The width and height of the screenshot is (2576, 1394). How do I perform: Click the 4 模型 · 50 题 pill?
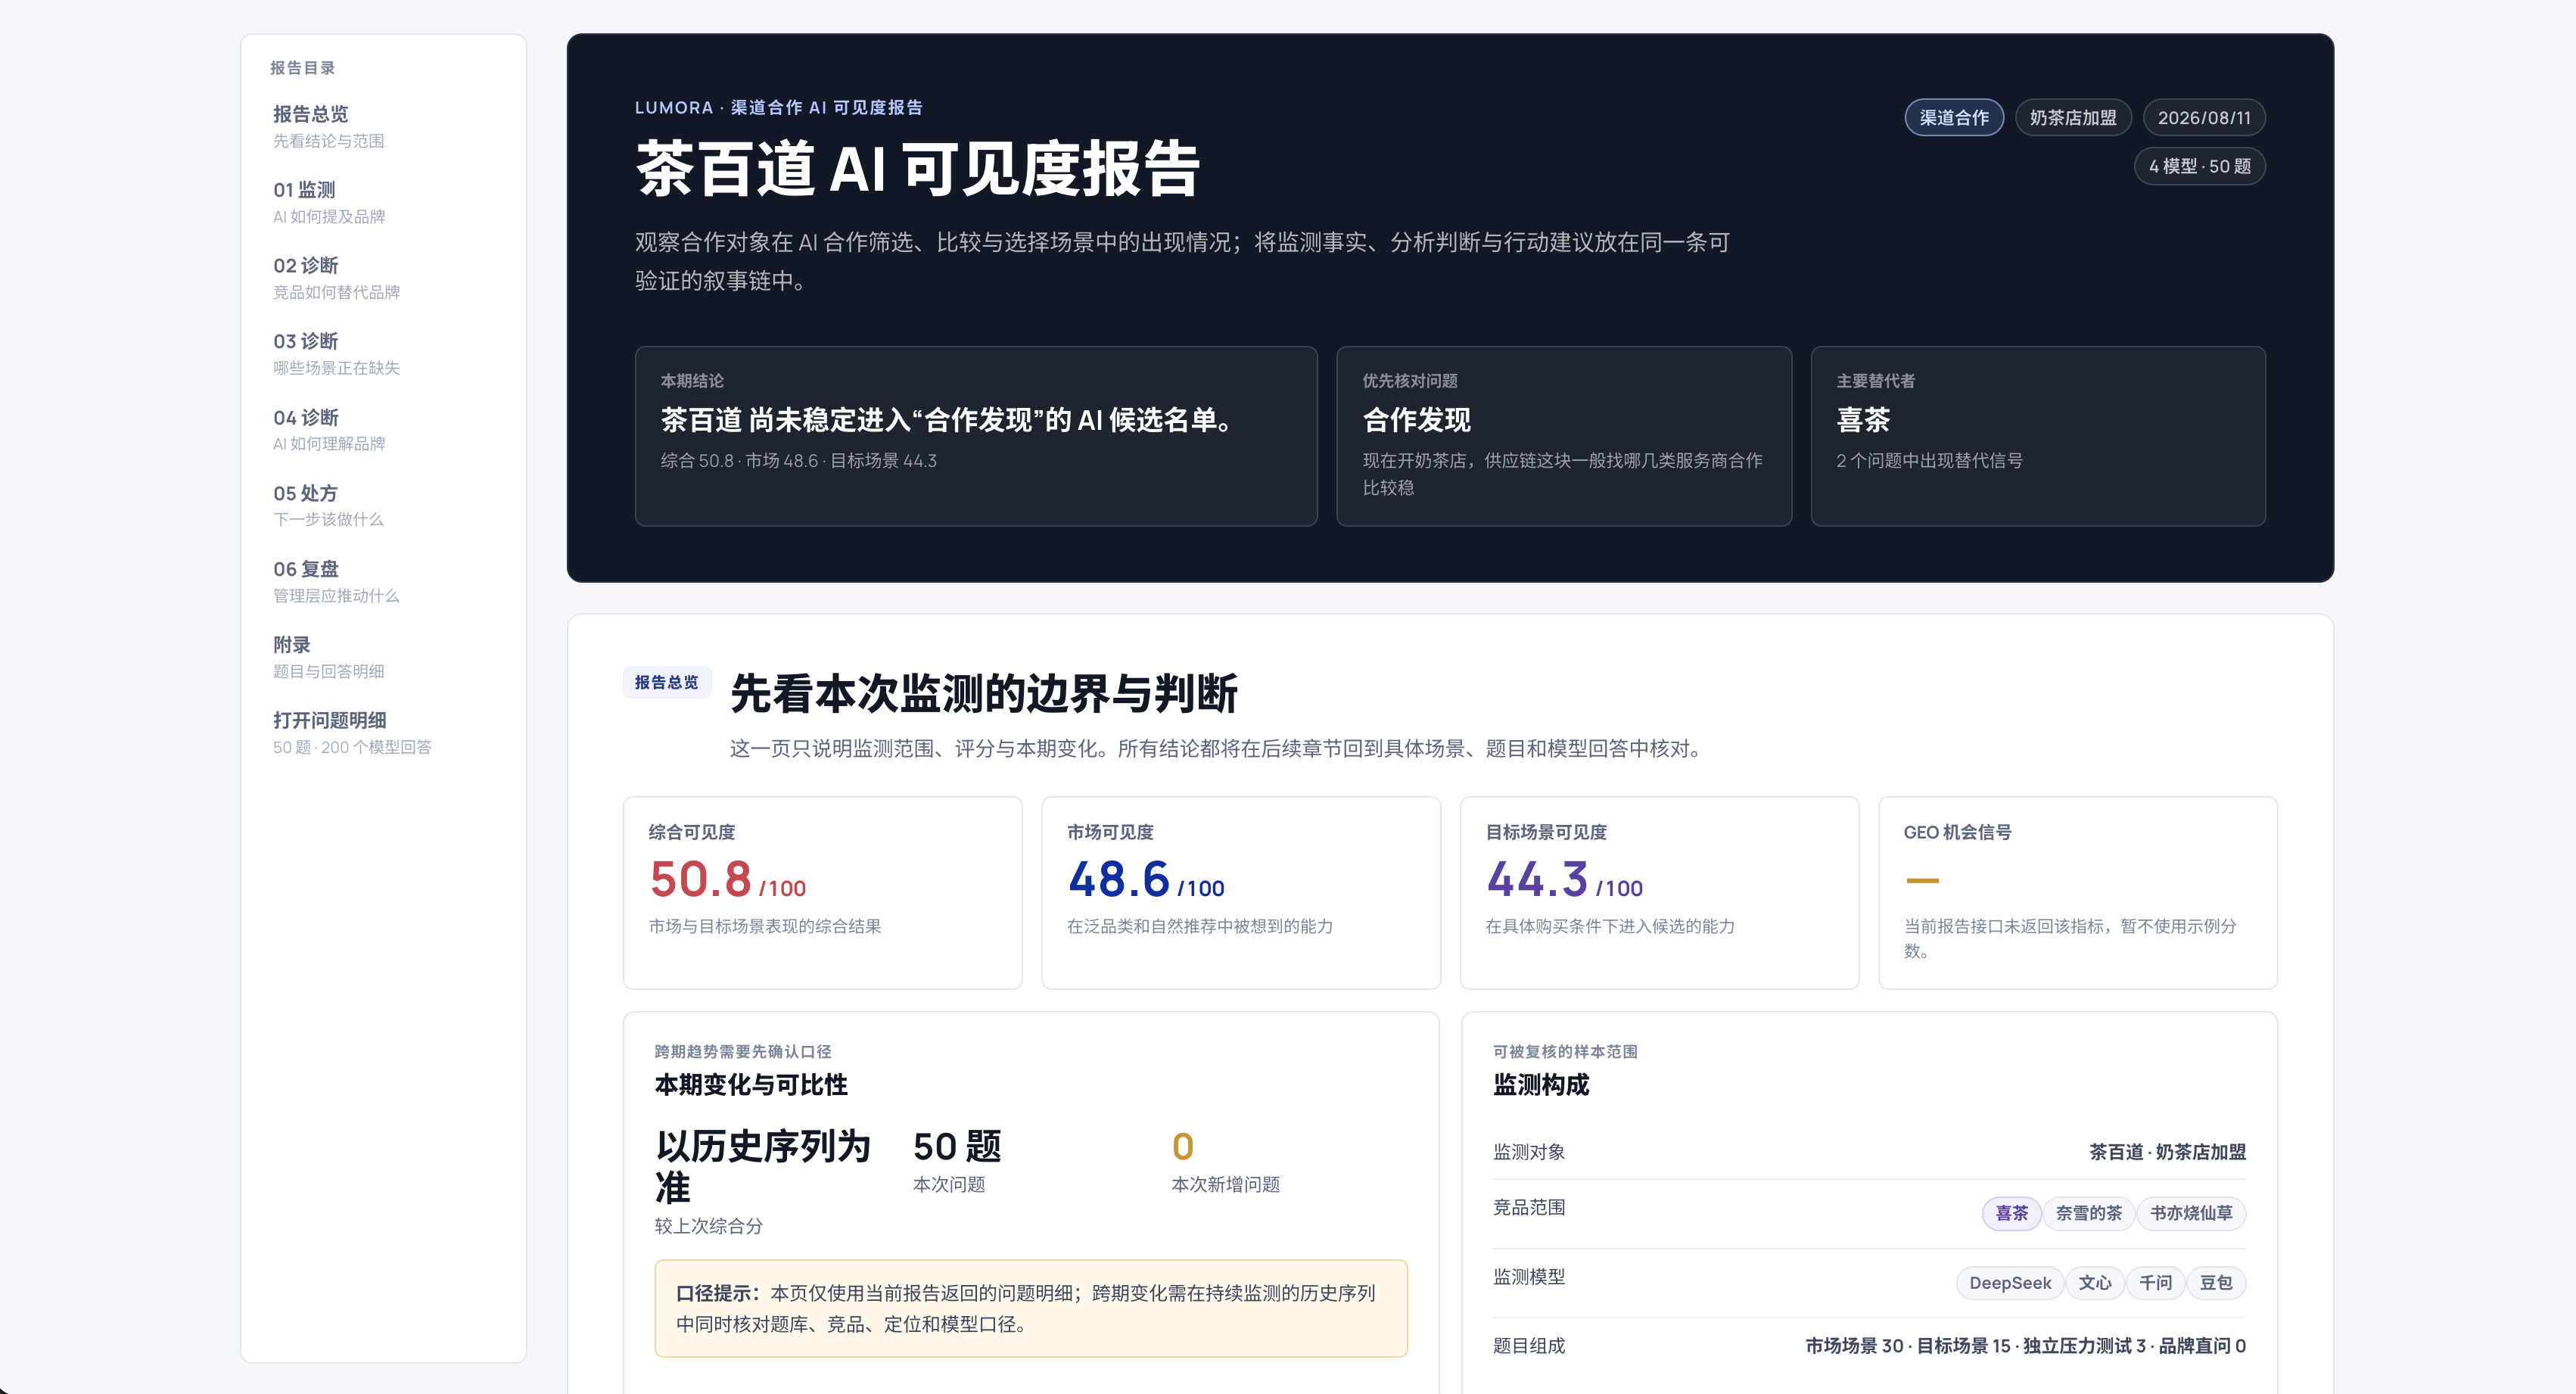click(x=2199, y=166)
